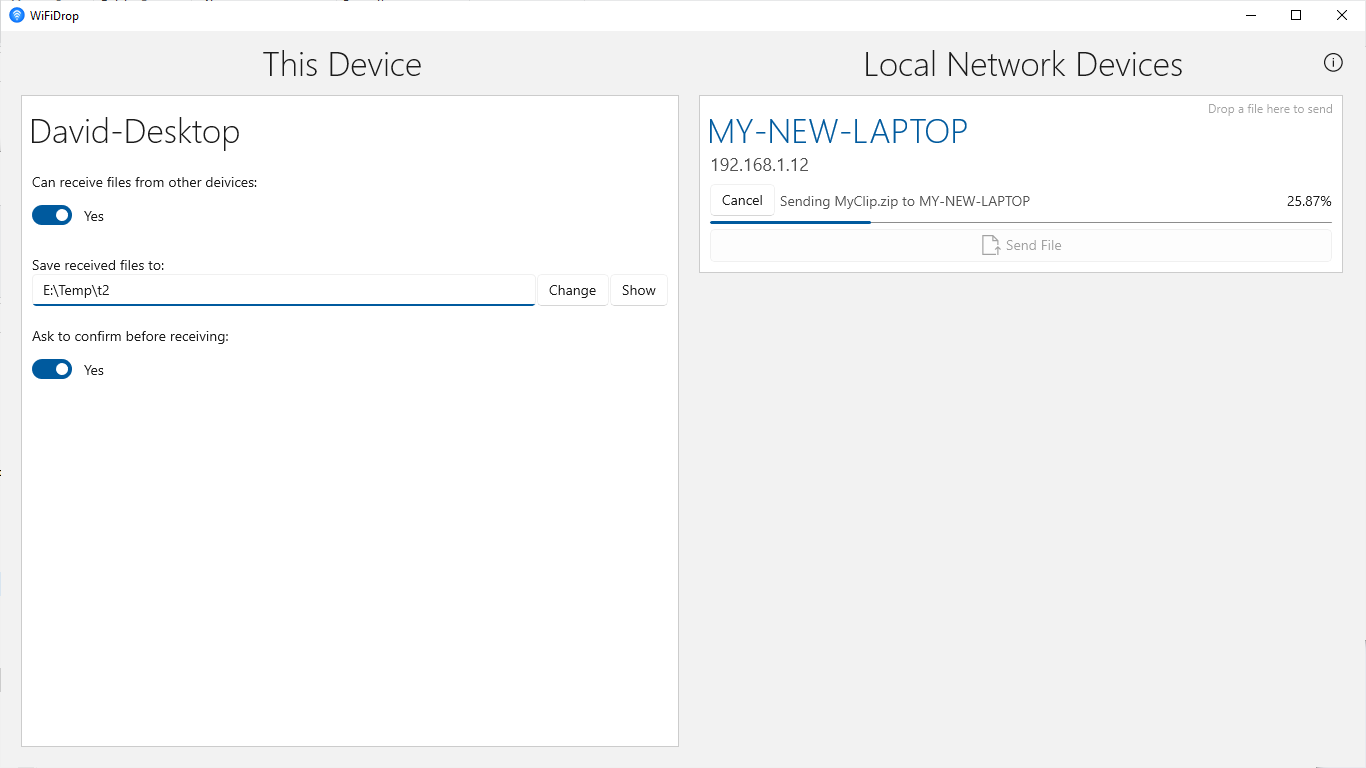This screenshot has height=768, width=1366.
Task: Minimize the WiFiDrop window
Action: [x=1251, y=15]
